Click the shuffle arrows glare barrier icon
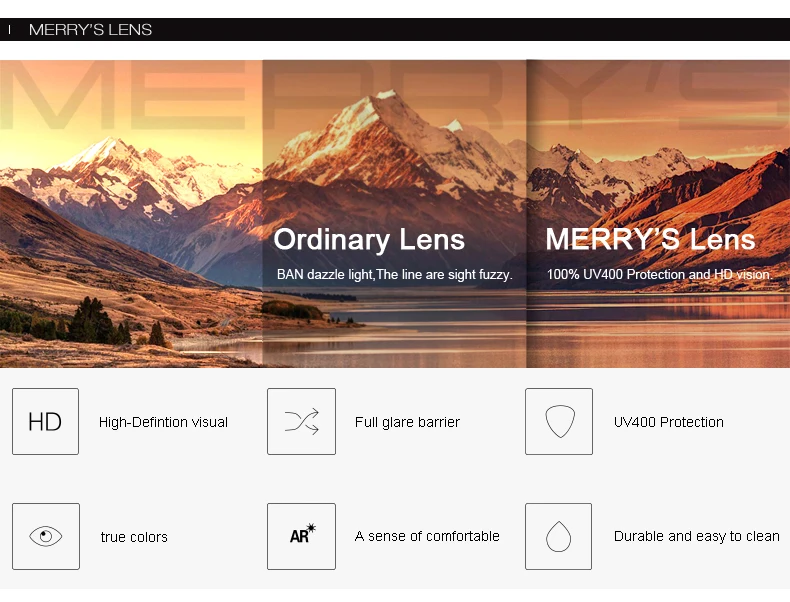The width and height of the screenshot is (790, 602). point(301,421)
